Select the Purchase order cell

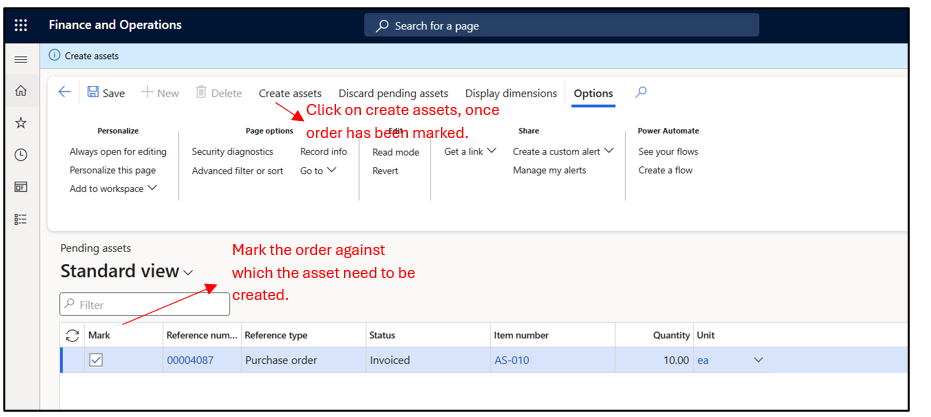(303, 360)
